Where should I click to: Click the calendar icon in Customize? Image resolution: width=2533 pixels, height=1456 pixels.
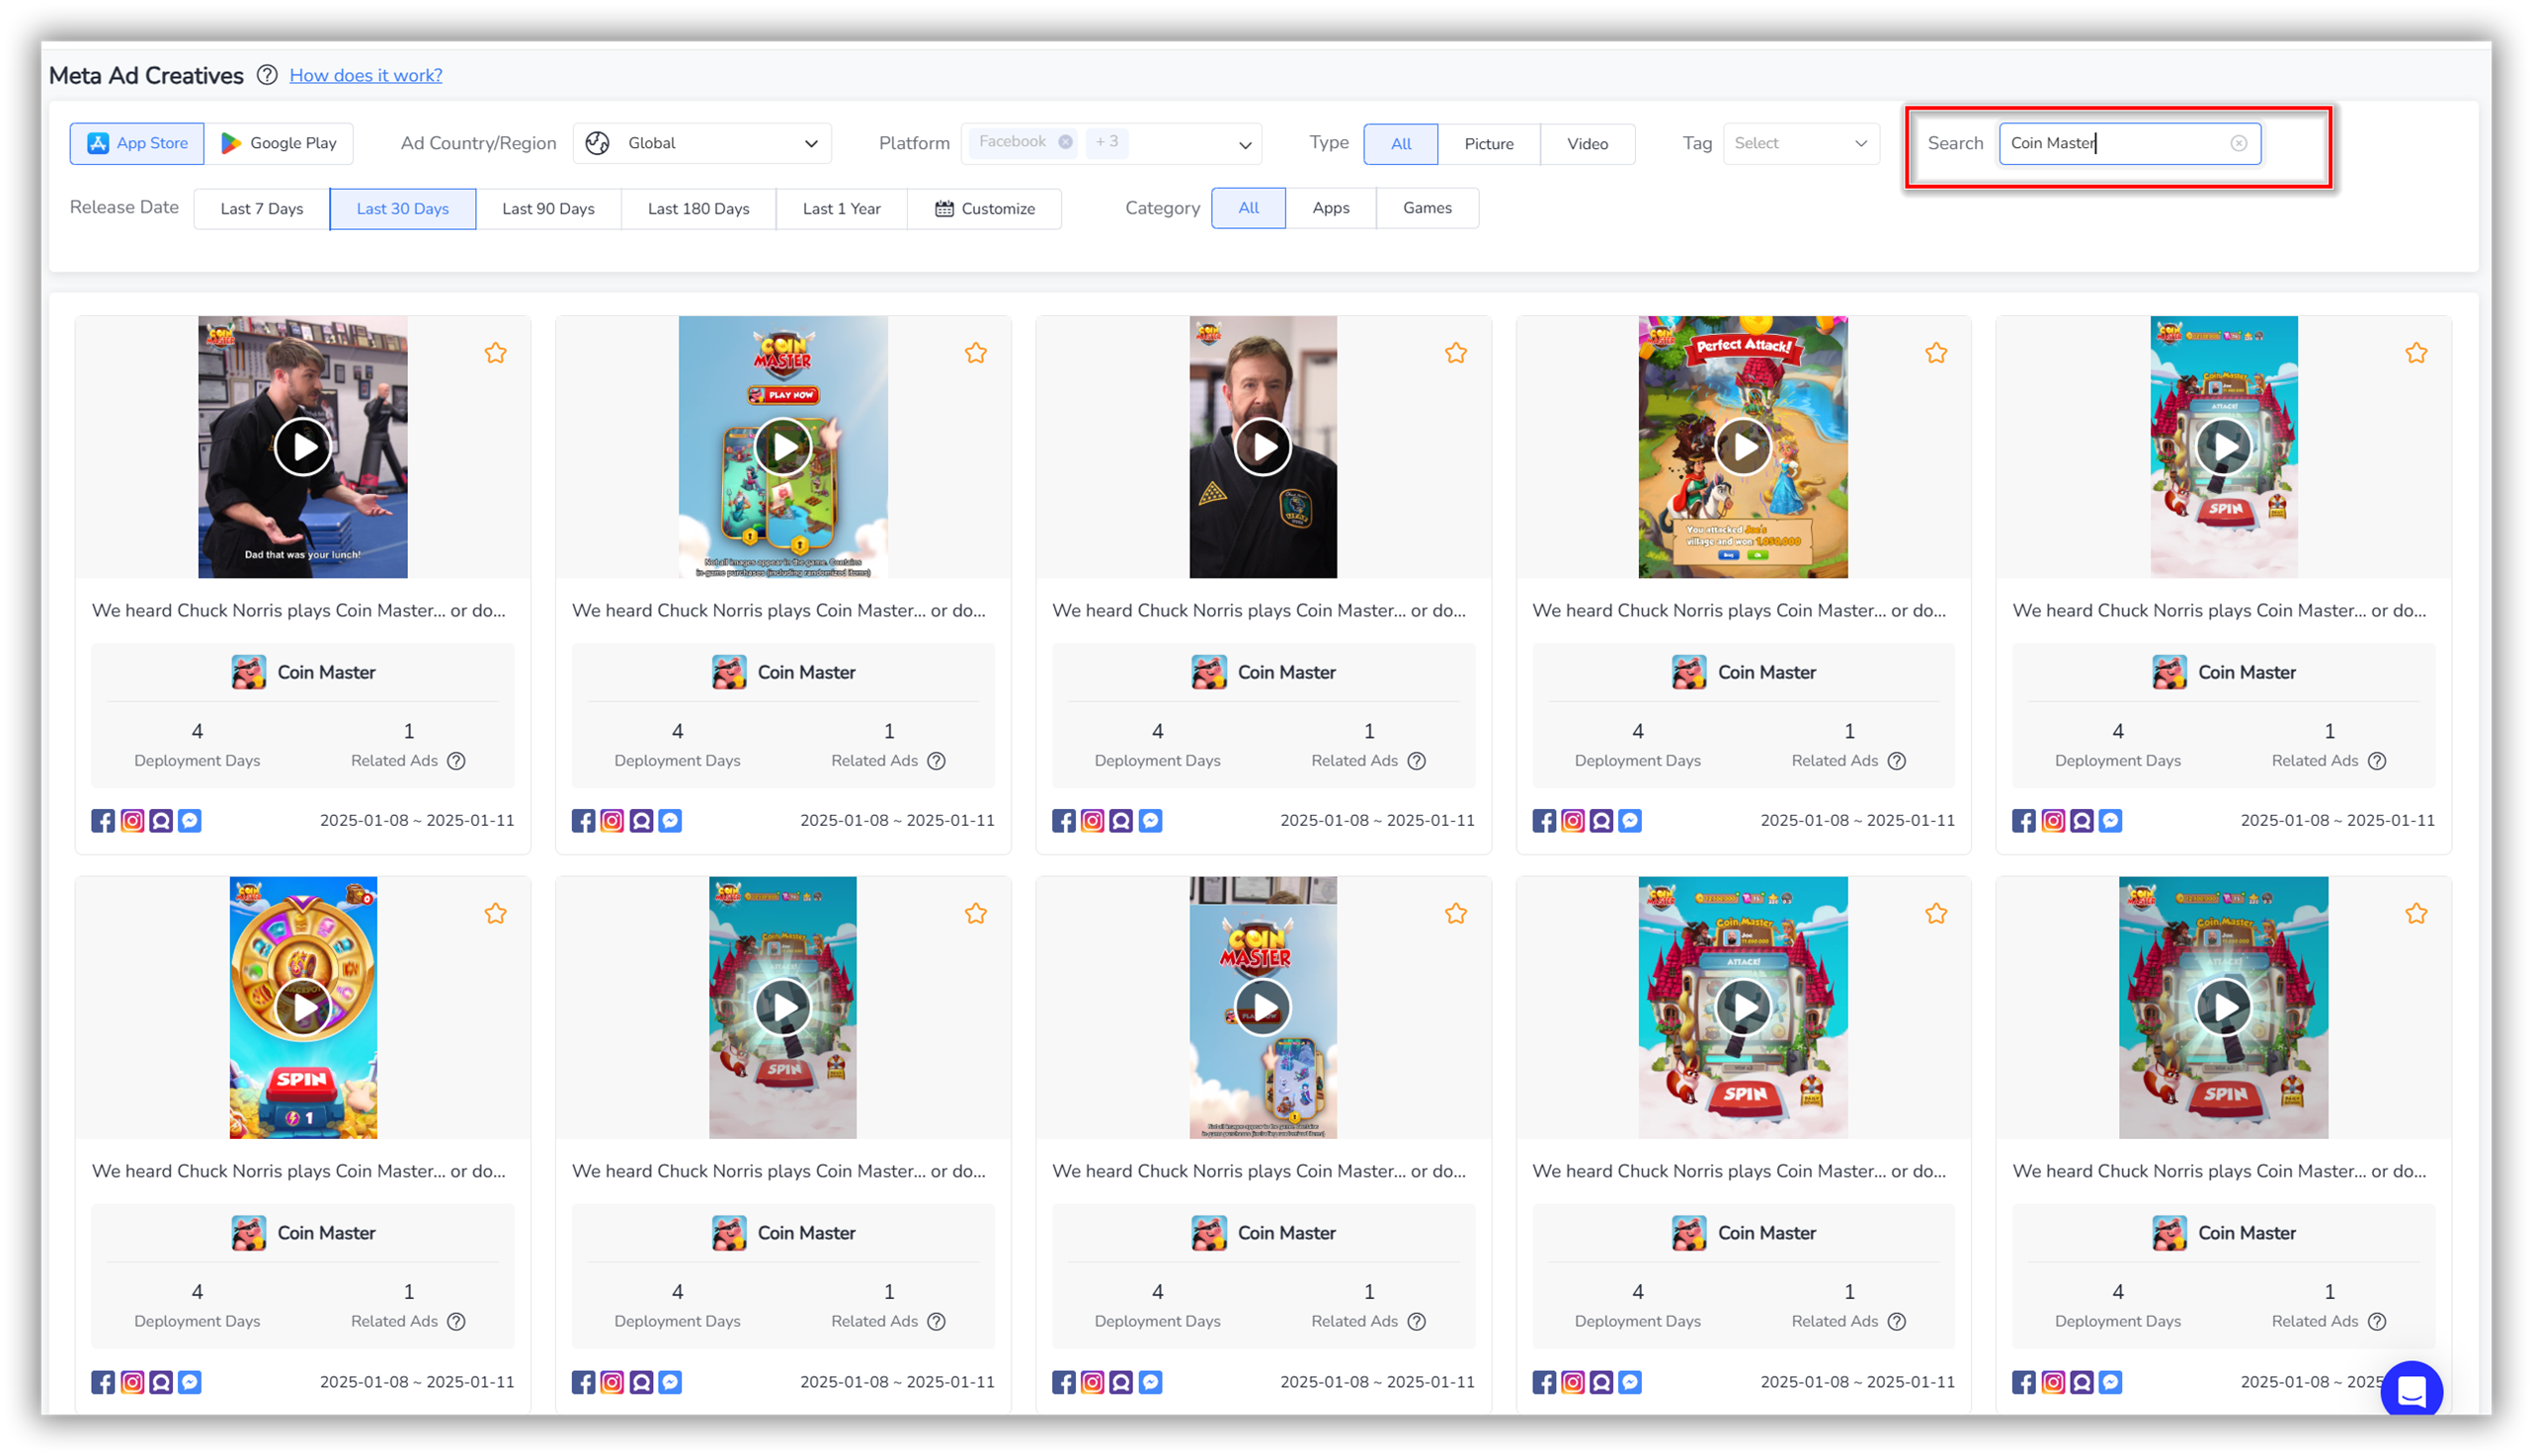pyautogui.click(x=944, y=209)
